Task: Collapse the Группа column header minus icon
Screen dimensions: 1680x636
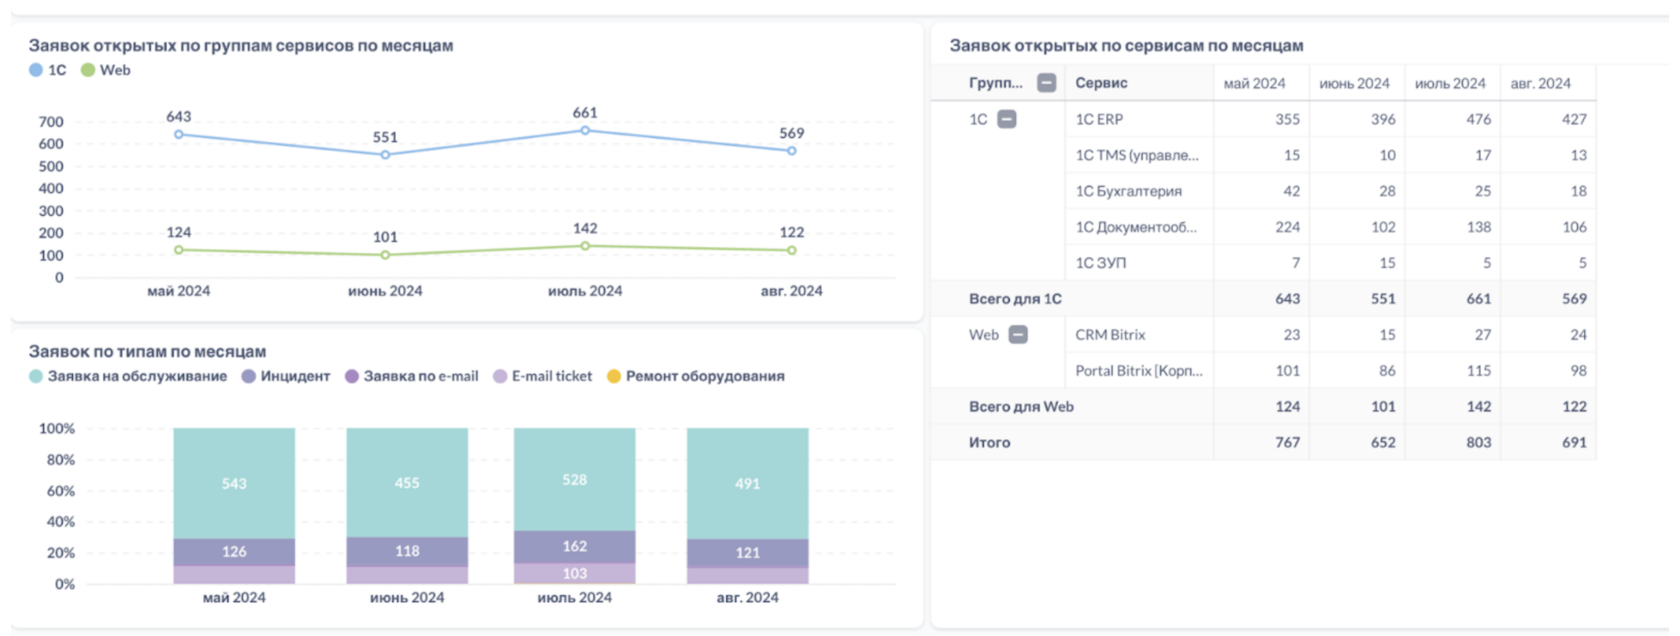Action: point(1046,83)
